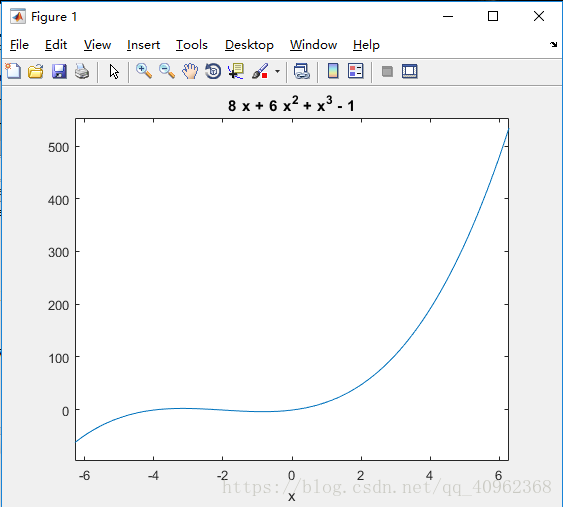Click the x-axis tick label -4
Image resolution: width=563 pixels, height=507 pixels.
(x=153, y=476)
